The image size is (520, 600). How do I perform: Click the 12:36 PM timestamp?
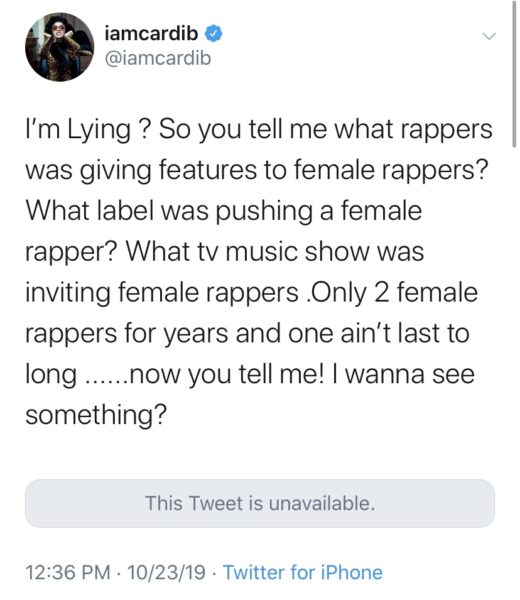click(x=68, y=572)
